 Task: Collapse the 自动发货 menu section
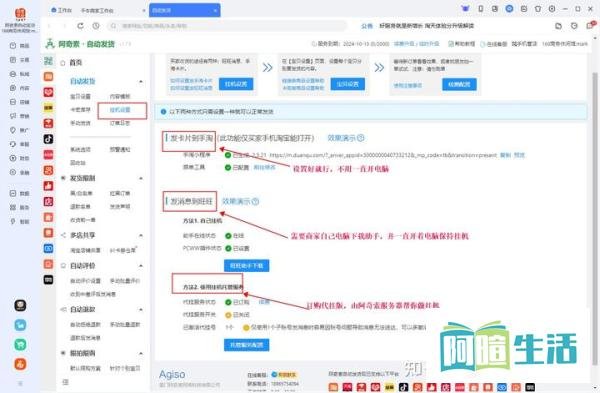(x=141, y=82)
